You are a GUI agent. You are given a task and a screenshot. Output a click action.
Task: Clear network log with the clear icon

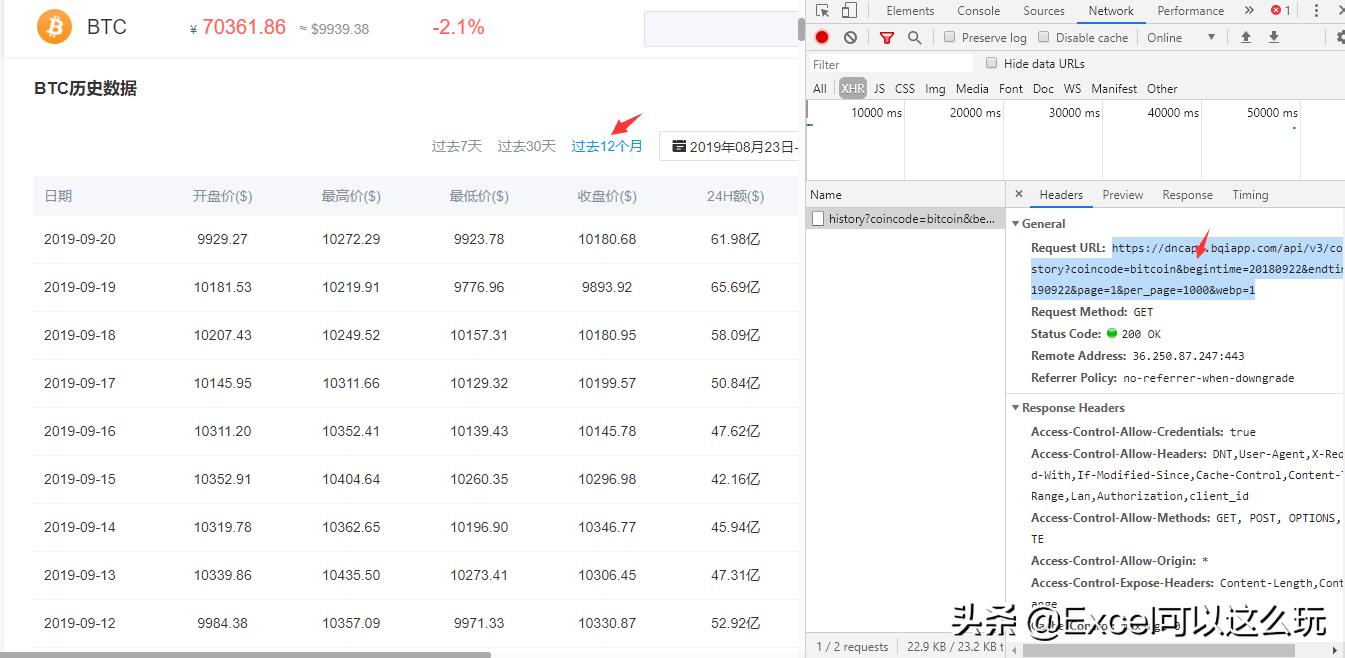850,37
